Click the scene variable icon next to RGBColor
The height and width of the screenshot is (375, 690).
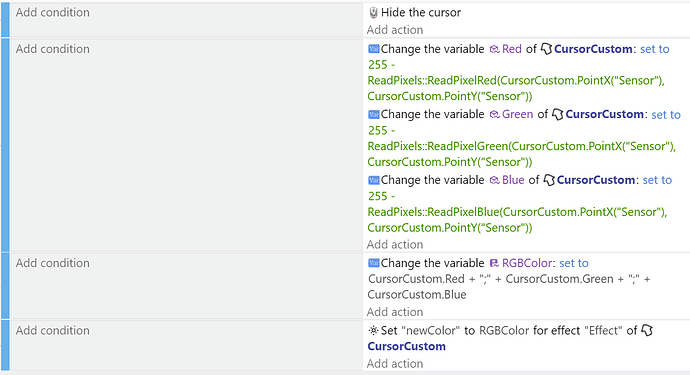(x=494, y=263)
